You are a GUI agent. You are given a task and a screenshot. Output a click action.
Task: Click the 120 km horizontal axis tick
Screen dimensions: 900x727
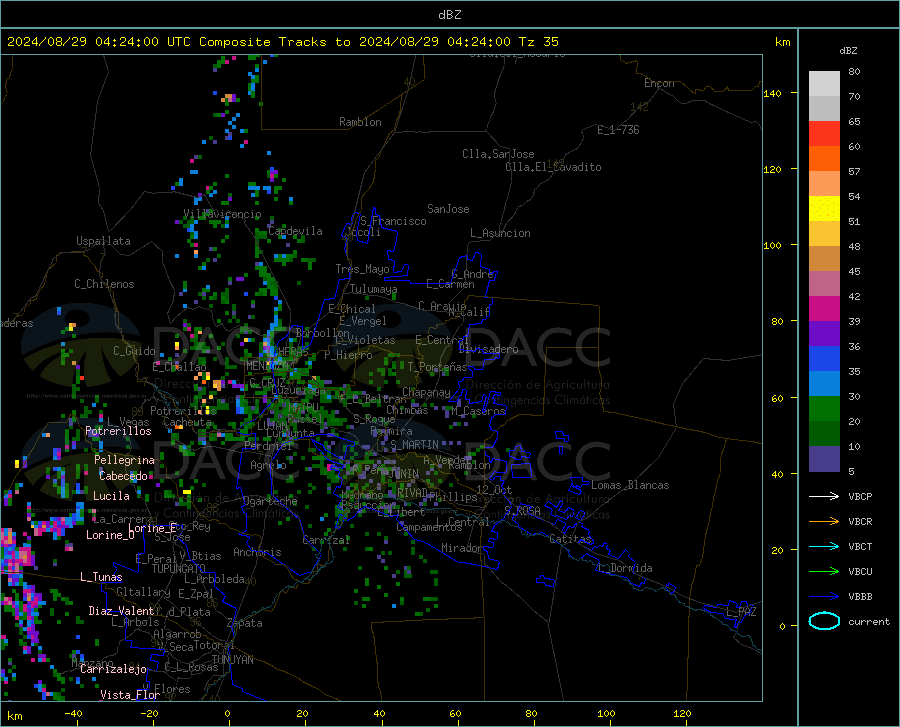[x=682, y=713]
